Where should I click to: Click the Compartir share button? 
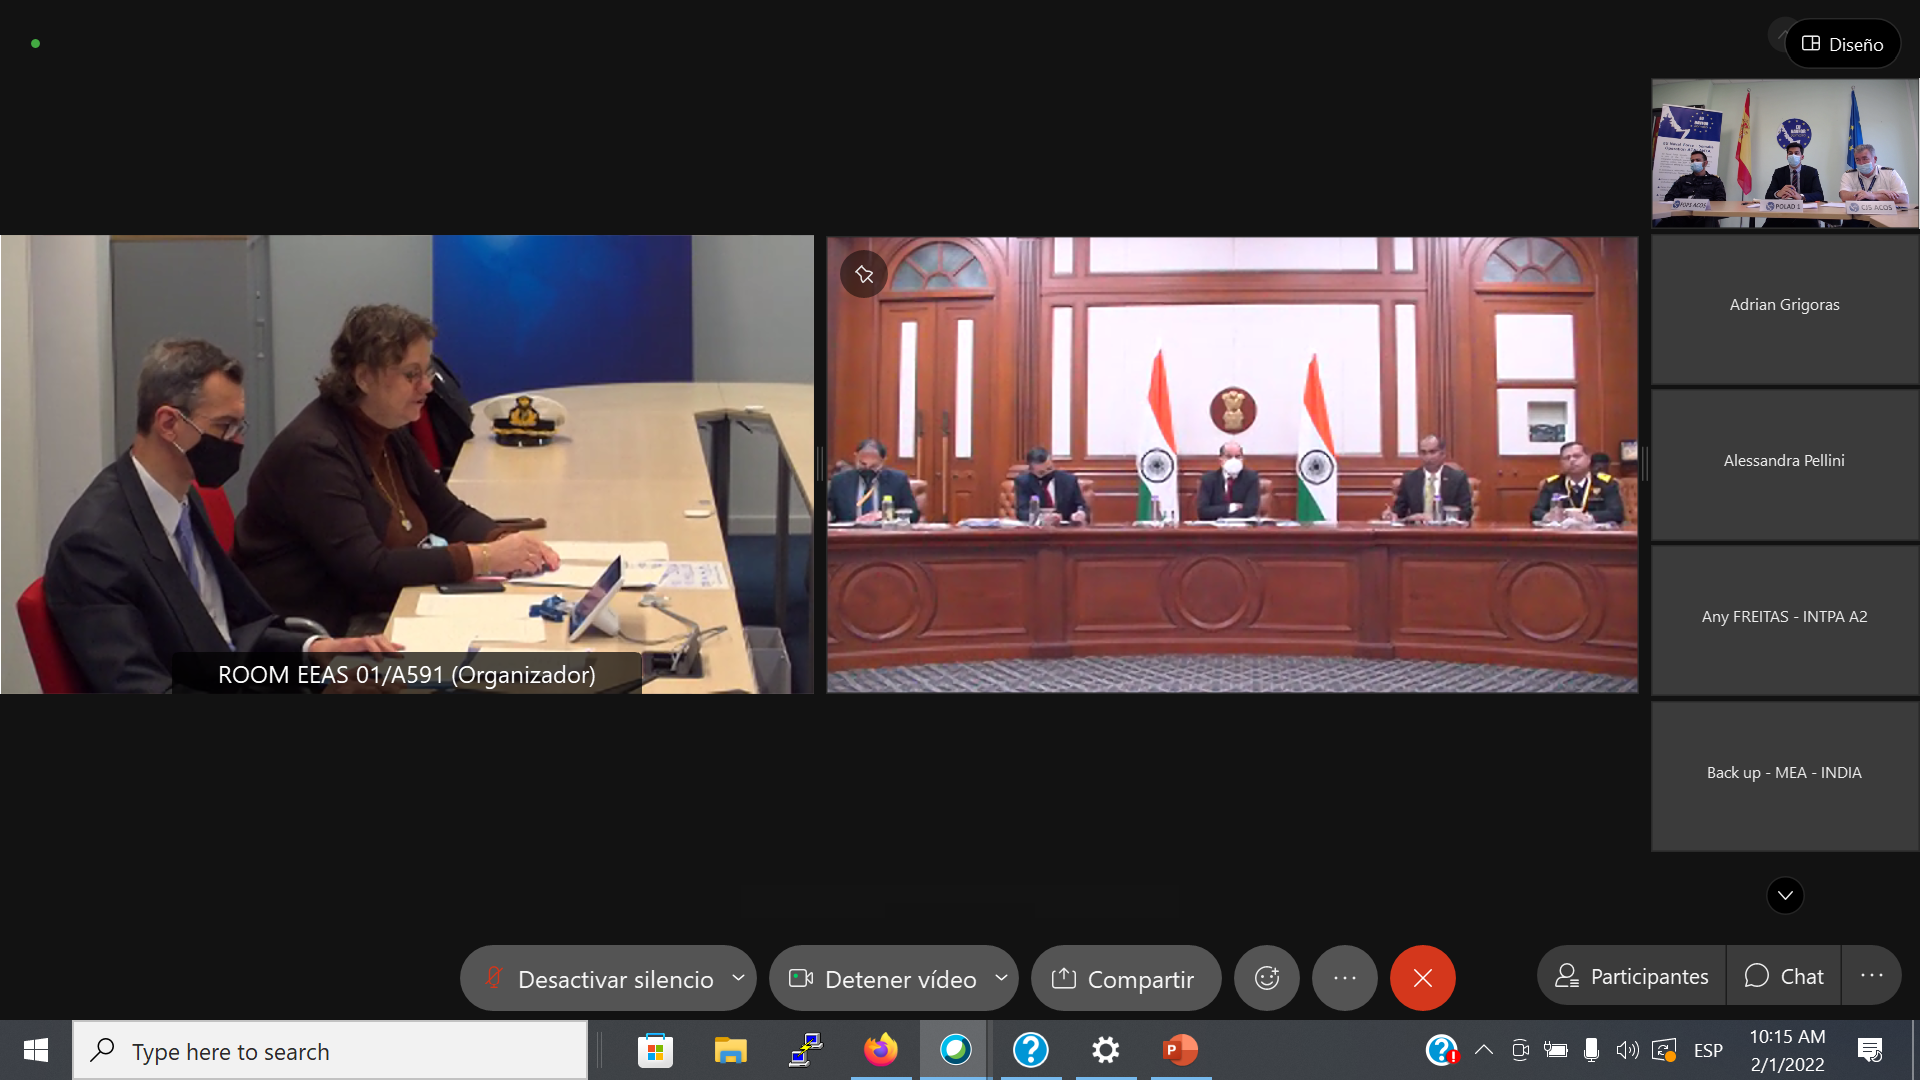[x=1124, y=978]
